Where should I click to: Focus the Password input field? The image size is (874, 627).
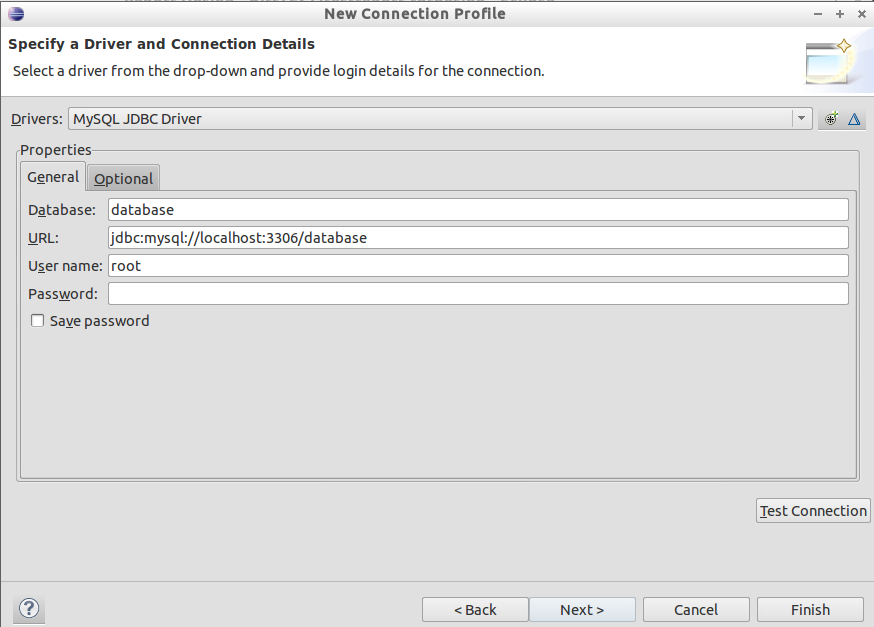point(478,294)
